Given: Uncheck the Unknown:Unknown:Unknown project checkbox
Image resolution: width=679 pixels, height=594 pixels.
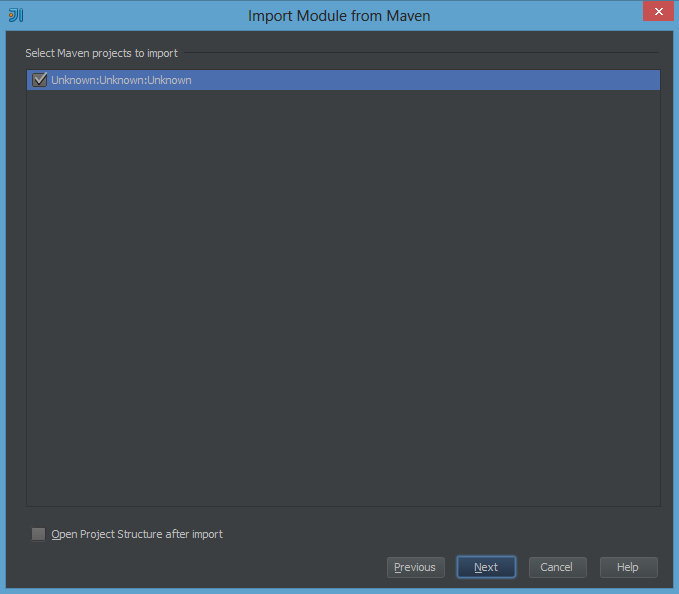Looking at the screenshot, I should pos(39,80).
